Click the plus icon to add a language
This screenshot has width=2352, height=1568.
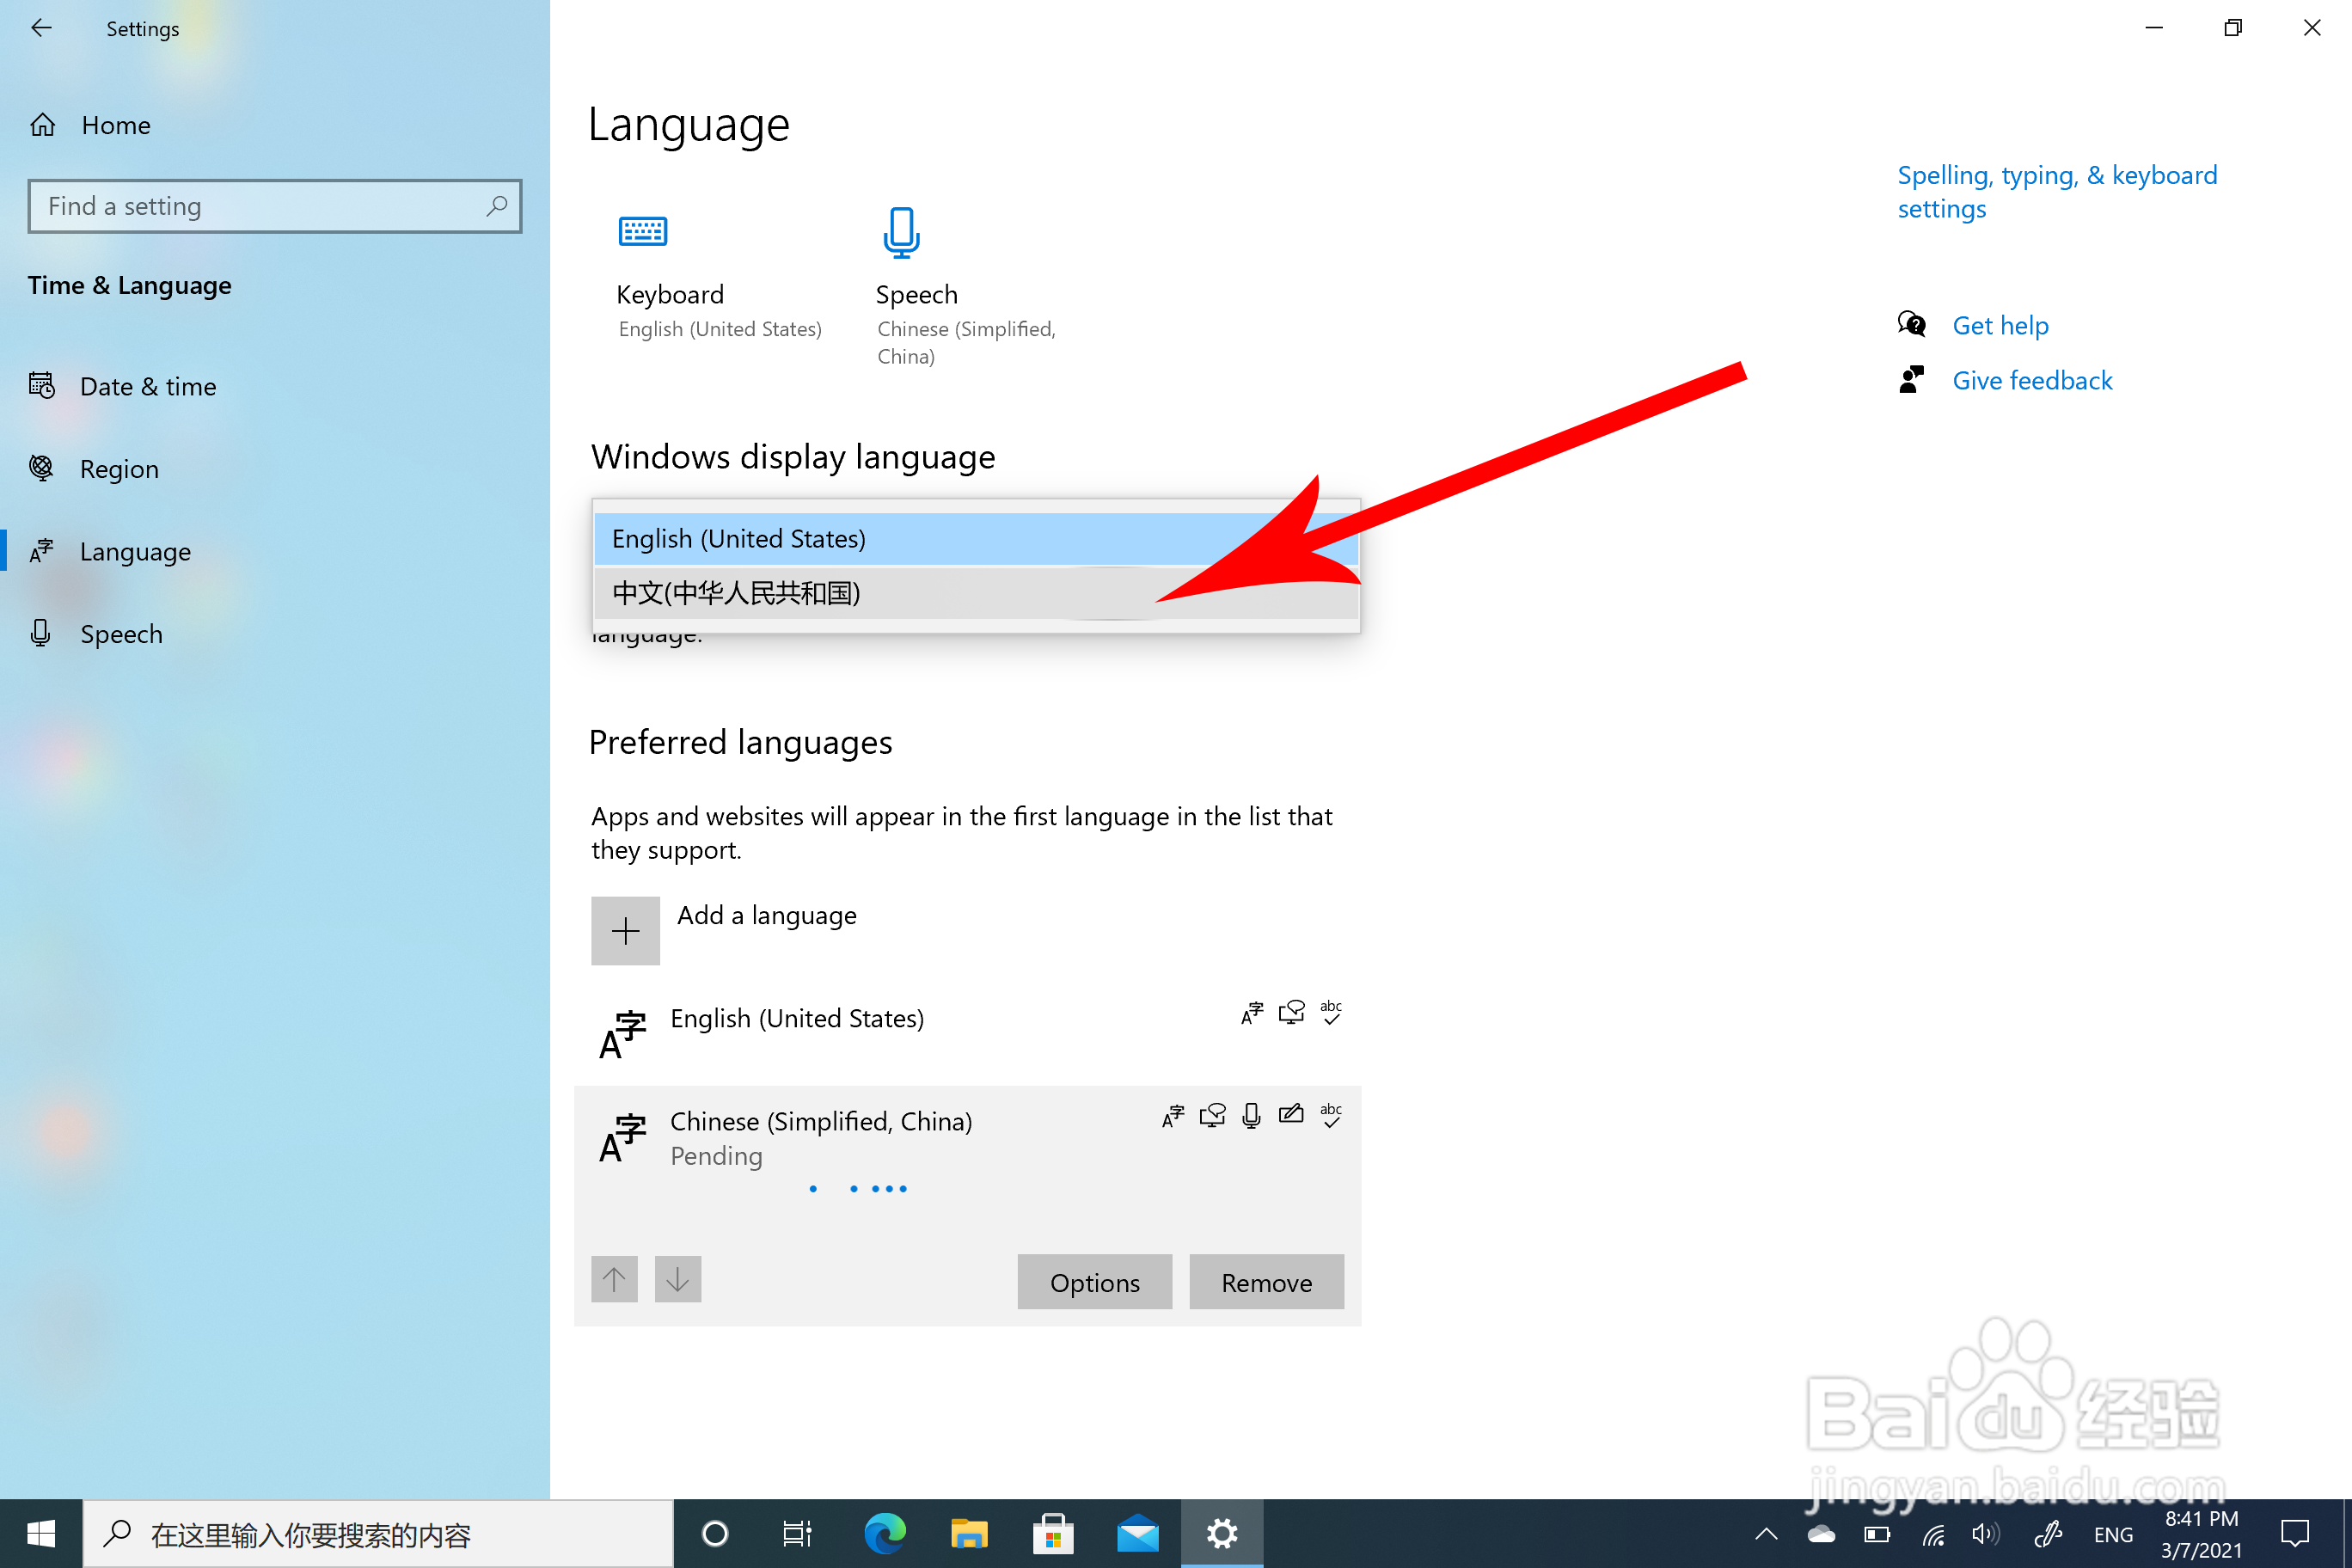click(x=625, y=931)
